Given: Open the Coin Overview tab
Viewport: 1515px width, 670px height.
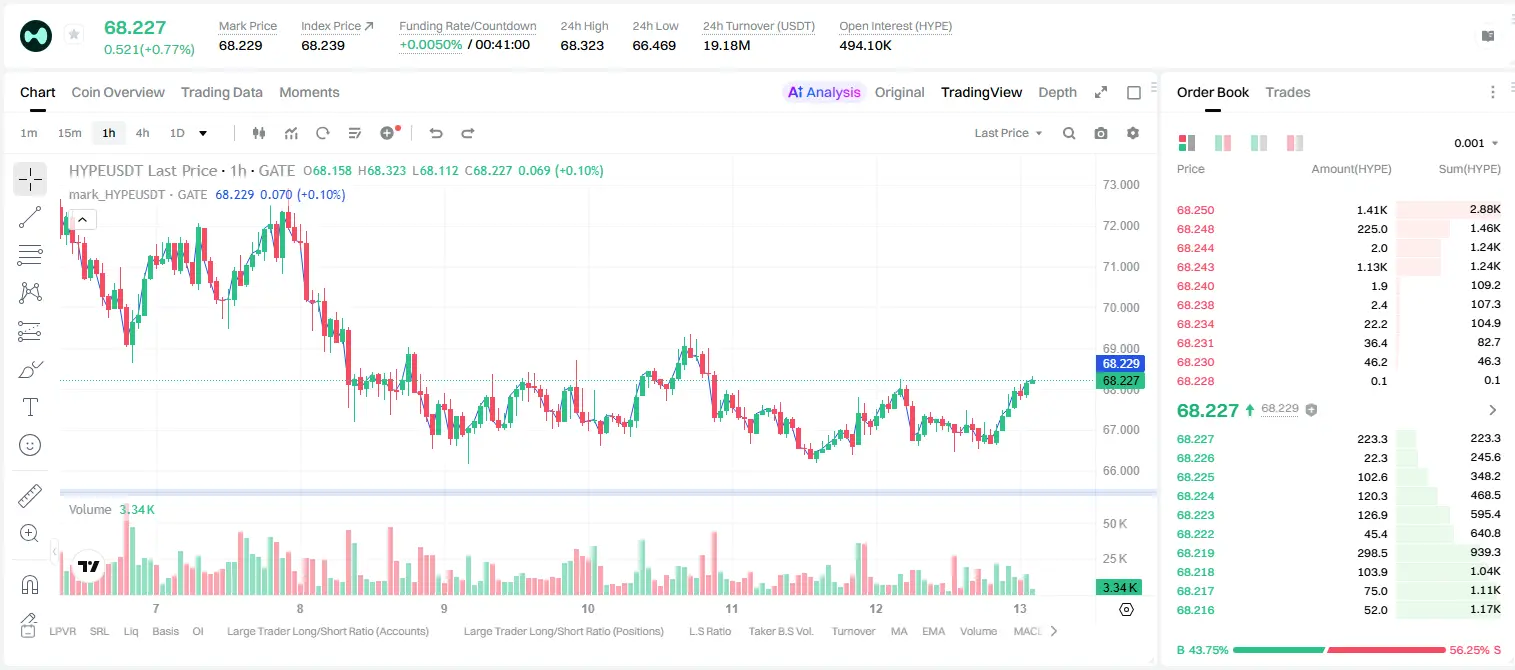Looking at the screenshot, I should [x=118, y=92].
